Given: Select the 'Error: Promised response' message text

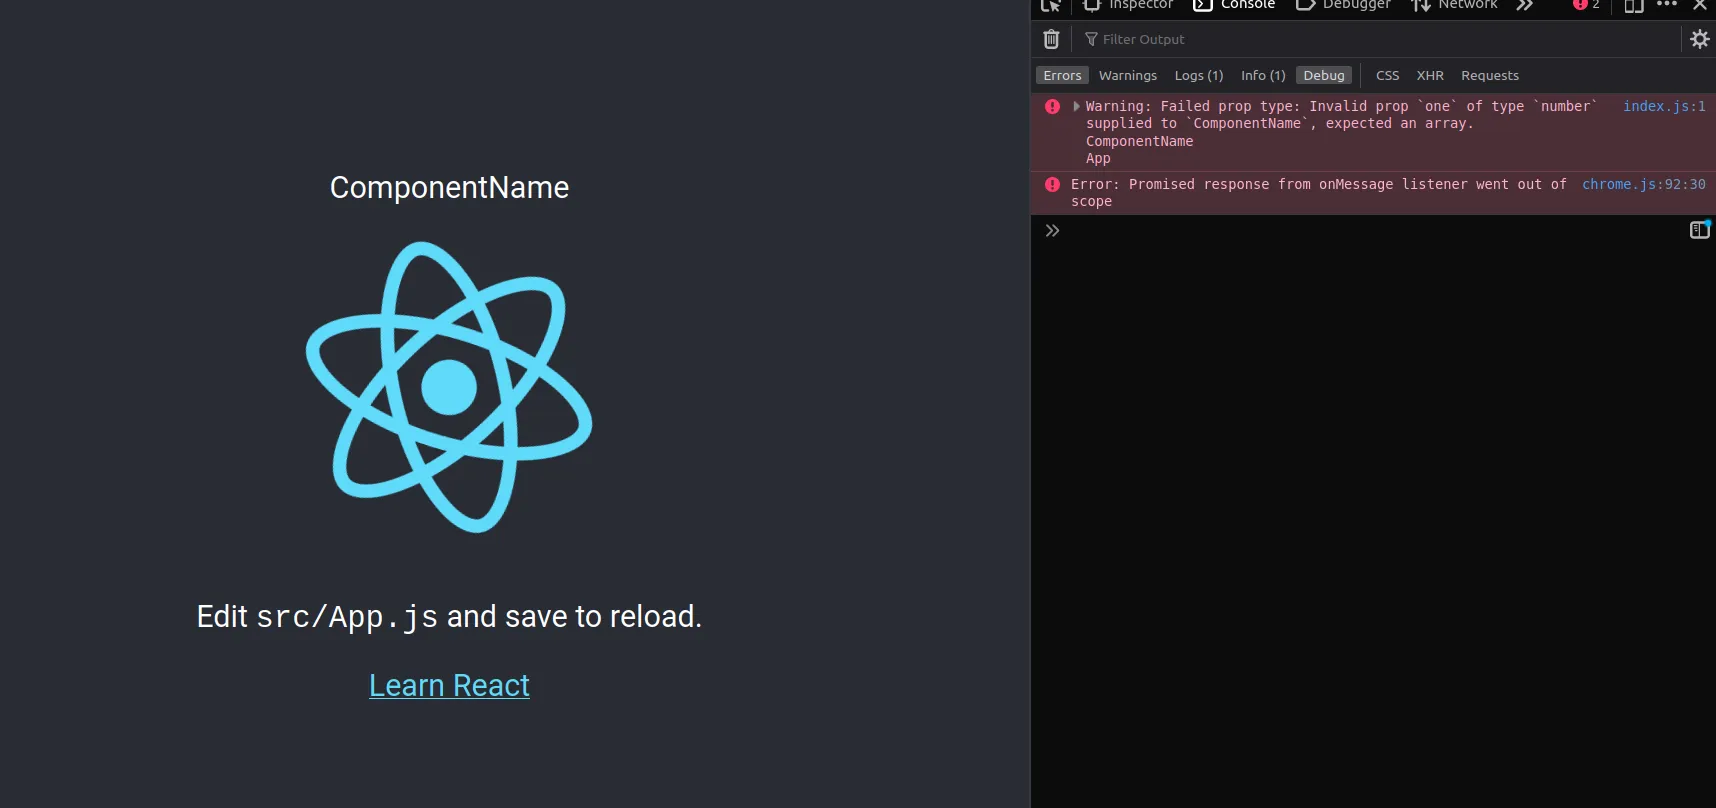Looking at the screenshot, I should coord(1319,193).
